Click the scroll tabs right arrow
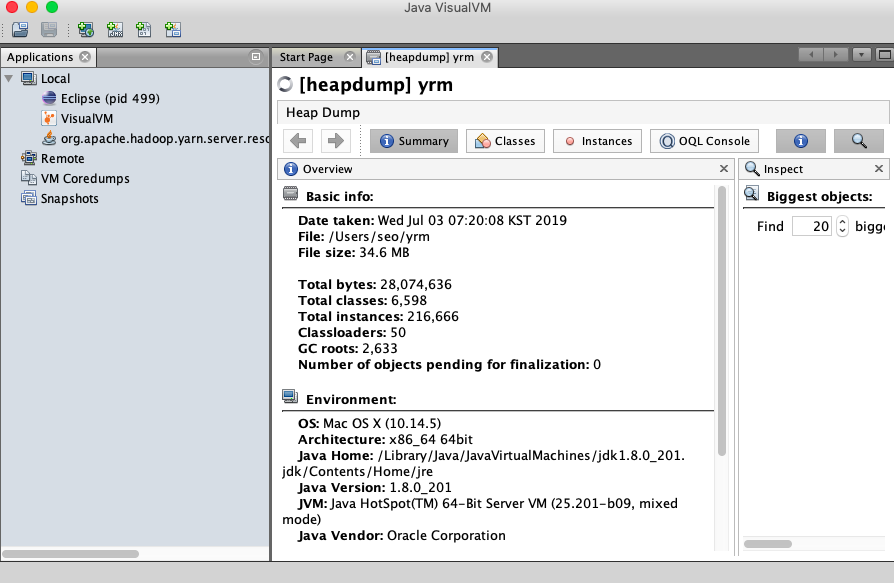 [836, 55]
